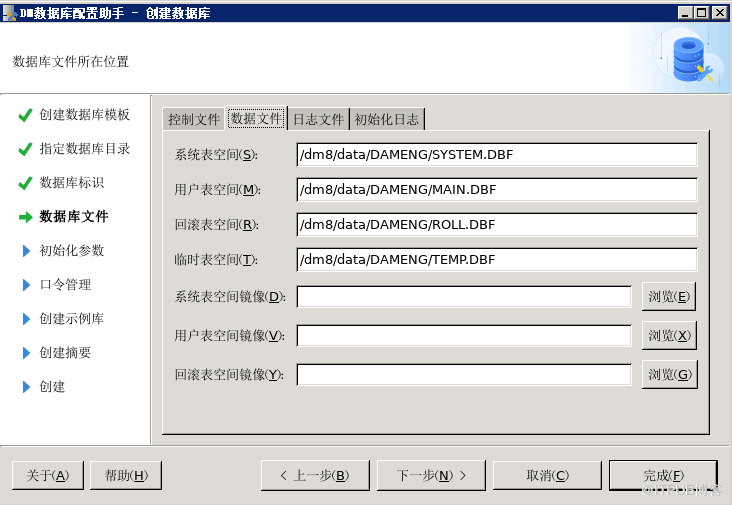Open the 日志文件 tab

(318, 119)
